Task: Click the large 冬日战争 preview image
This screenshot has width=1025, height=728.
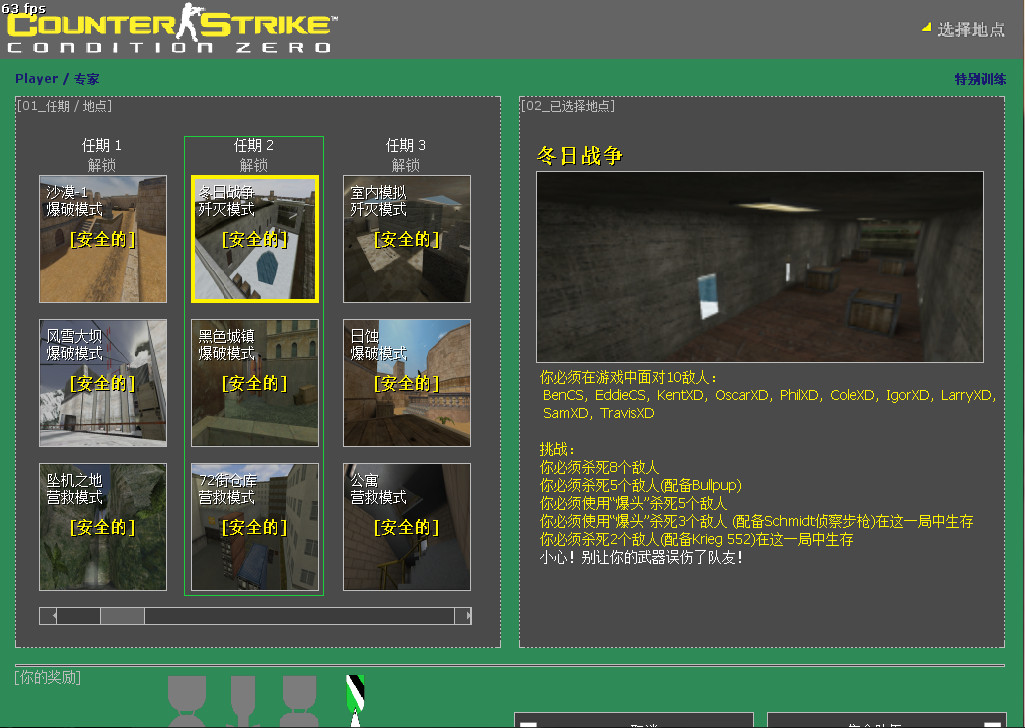Action: (760, 267)
